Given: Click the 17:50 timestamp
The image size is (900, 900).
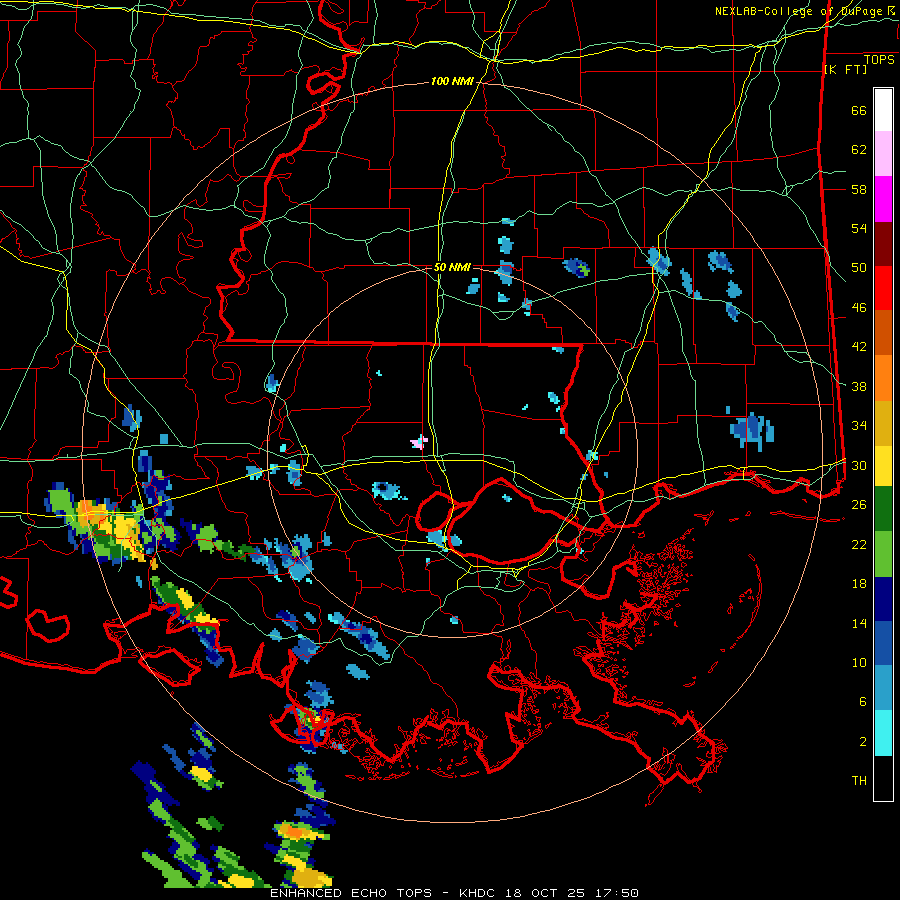Looking at the screenshot, I should pos(618,893).
